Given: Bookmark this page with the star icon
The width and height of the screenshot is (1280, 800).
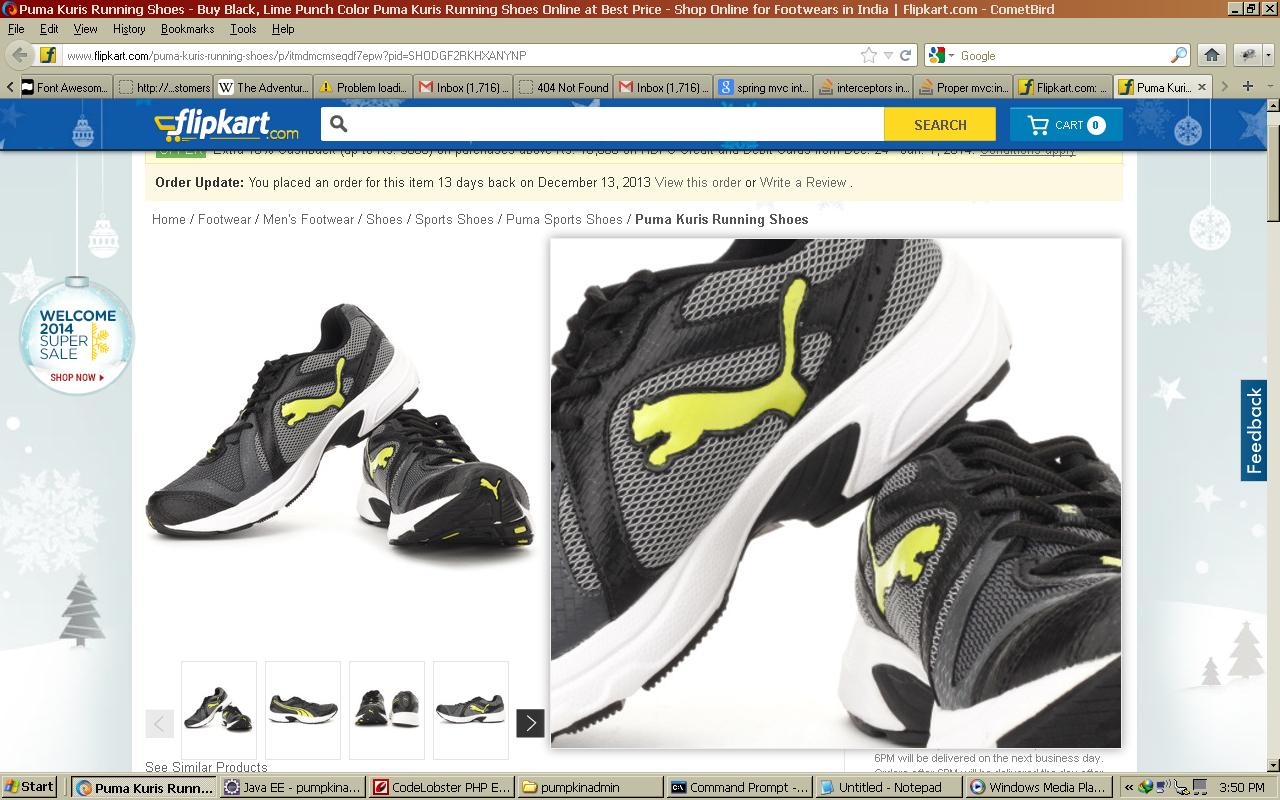Looking at the screenshot, I should coord(869,56).
